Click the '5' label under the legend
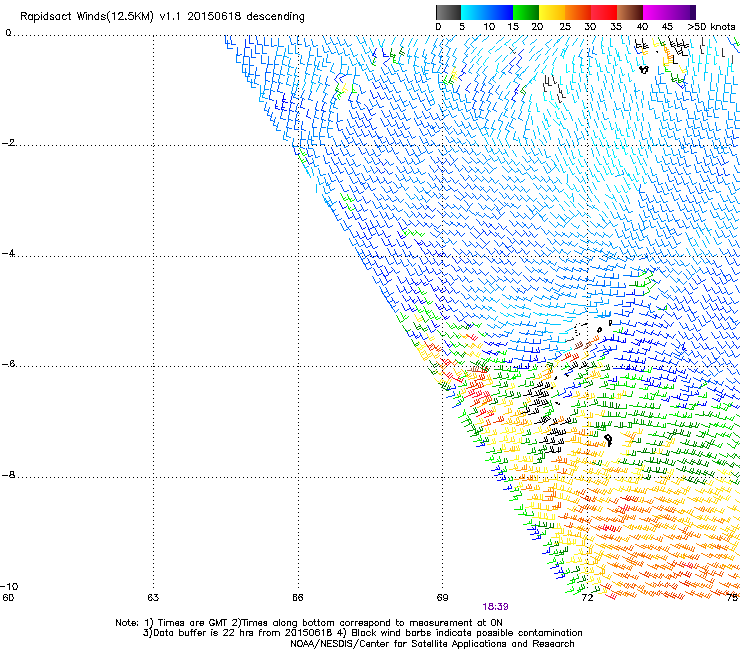740x650 pixels. click(x=462, y=27)
